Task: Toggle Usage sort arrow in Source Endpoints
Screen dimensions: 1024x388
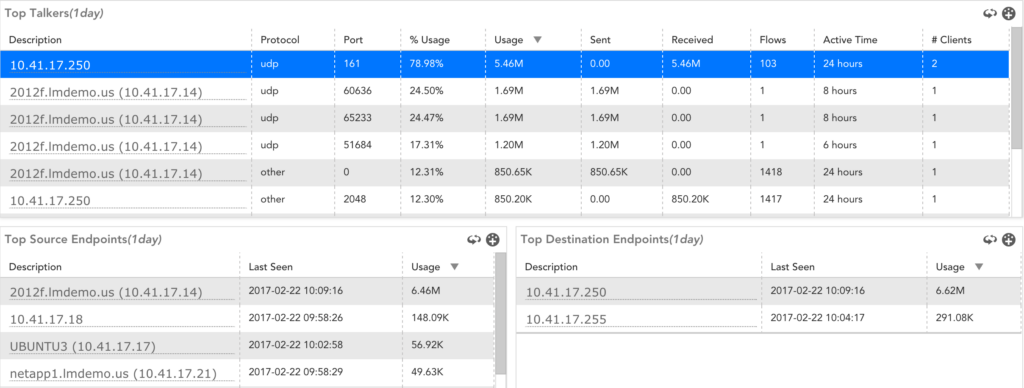Action: (x=455, y=267)
